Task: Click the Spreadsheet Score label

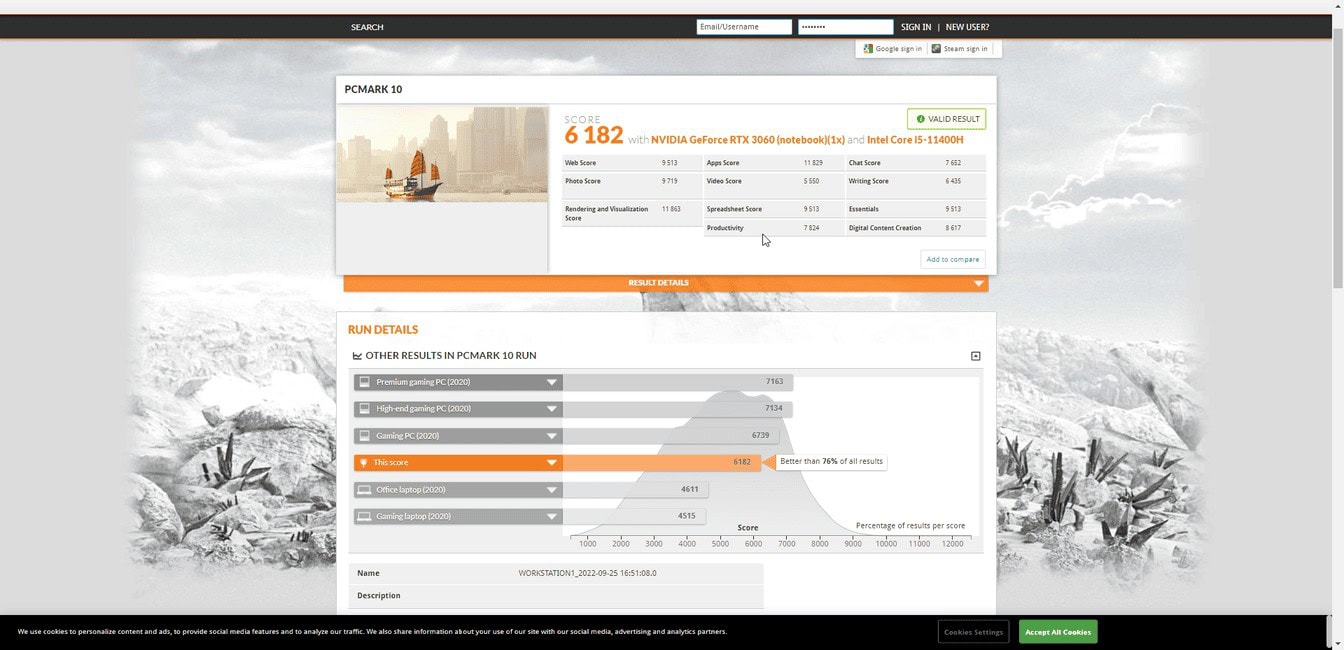Action: (734, 209)
